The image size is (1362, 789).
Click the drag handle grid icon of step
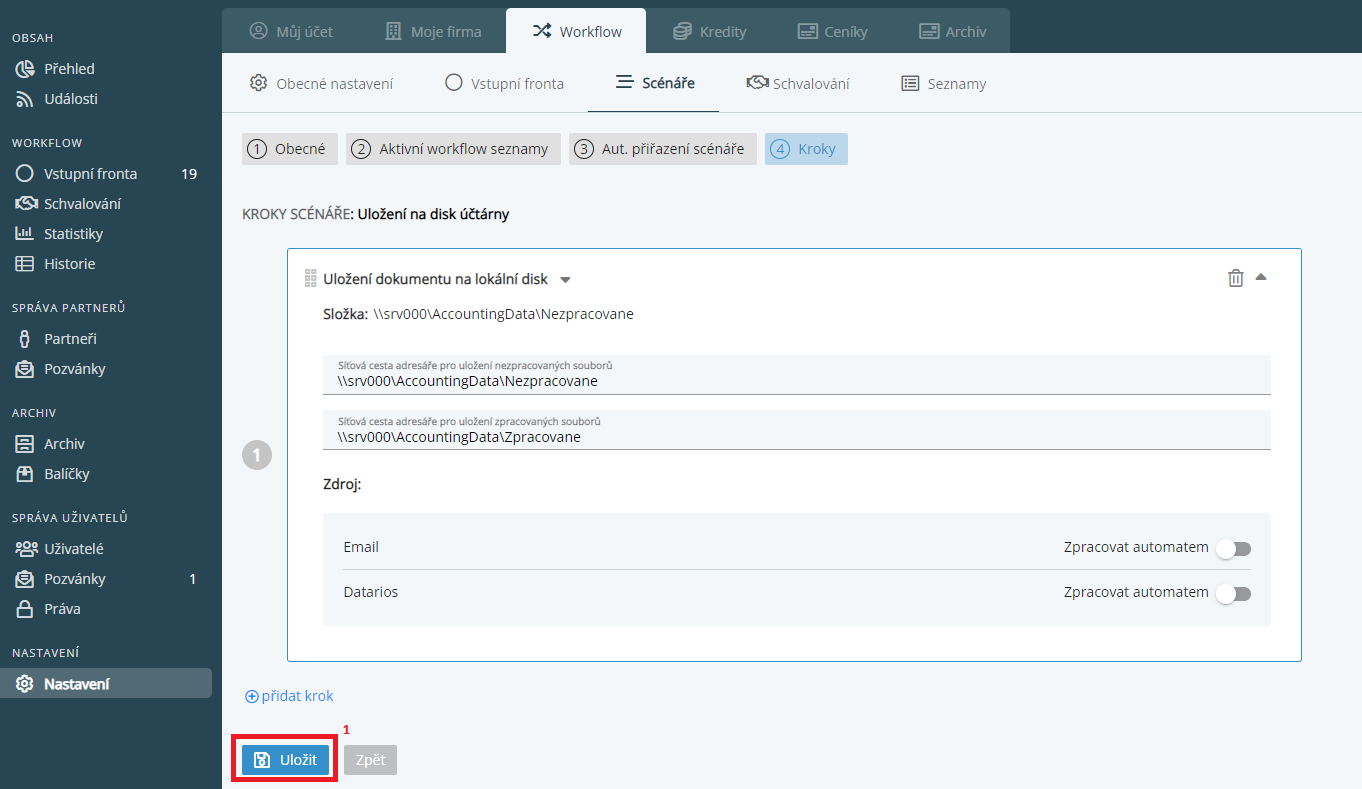(310, 279)
